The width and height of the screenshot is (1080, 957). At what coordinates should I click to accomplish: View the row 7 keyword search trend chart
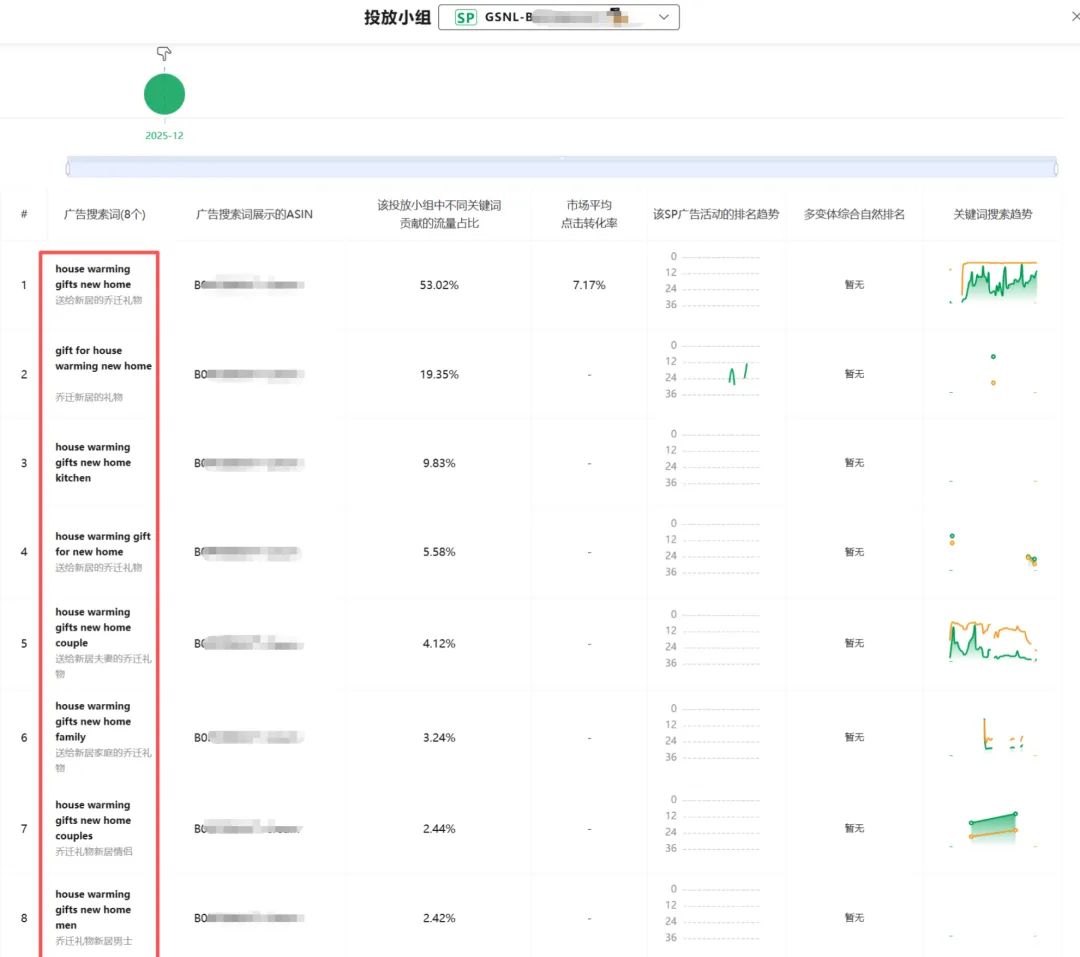[x=992, y=825]
